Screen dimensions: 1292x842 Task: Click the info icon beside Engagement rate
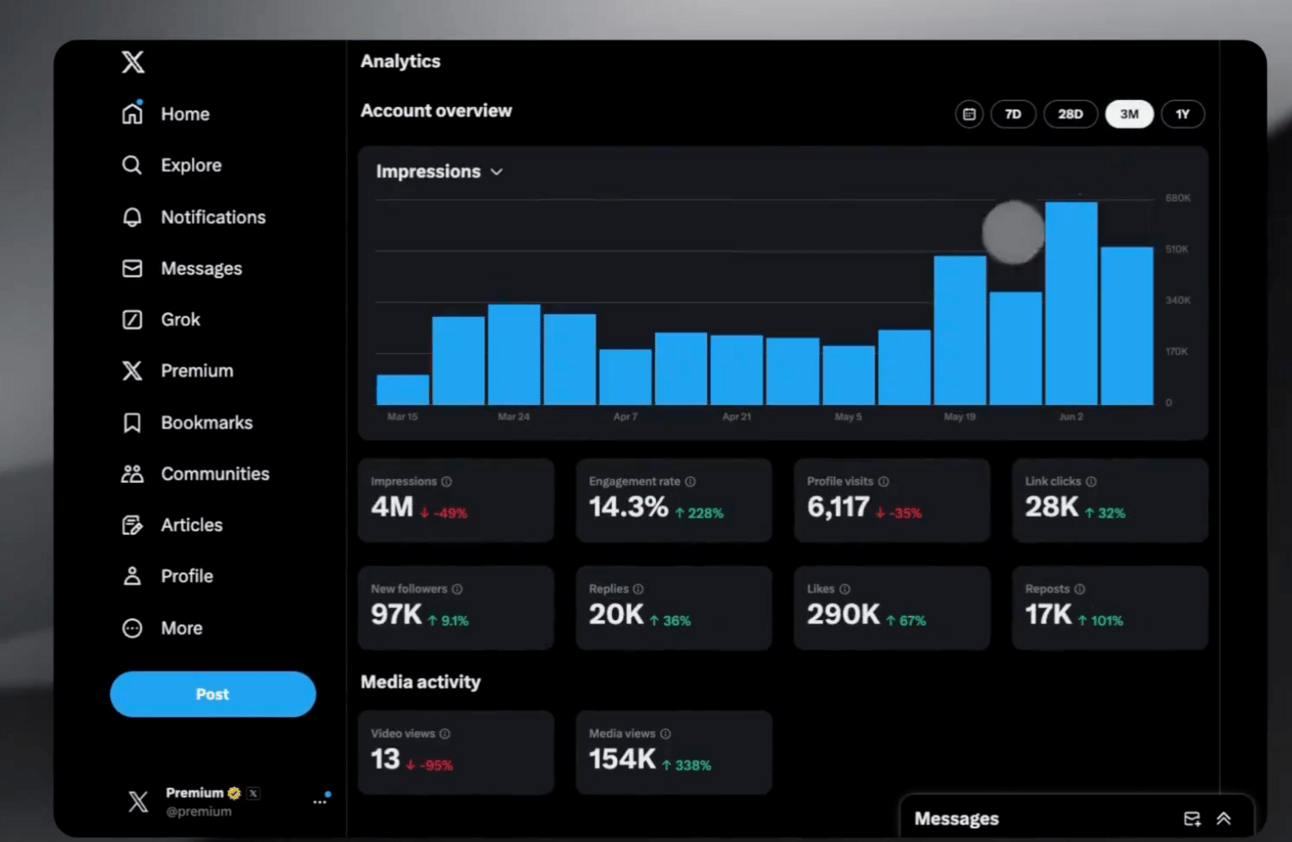[x=690, y=482]
